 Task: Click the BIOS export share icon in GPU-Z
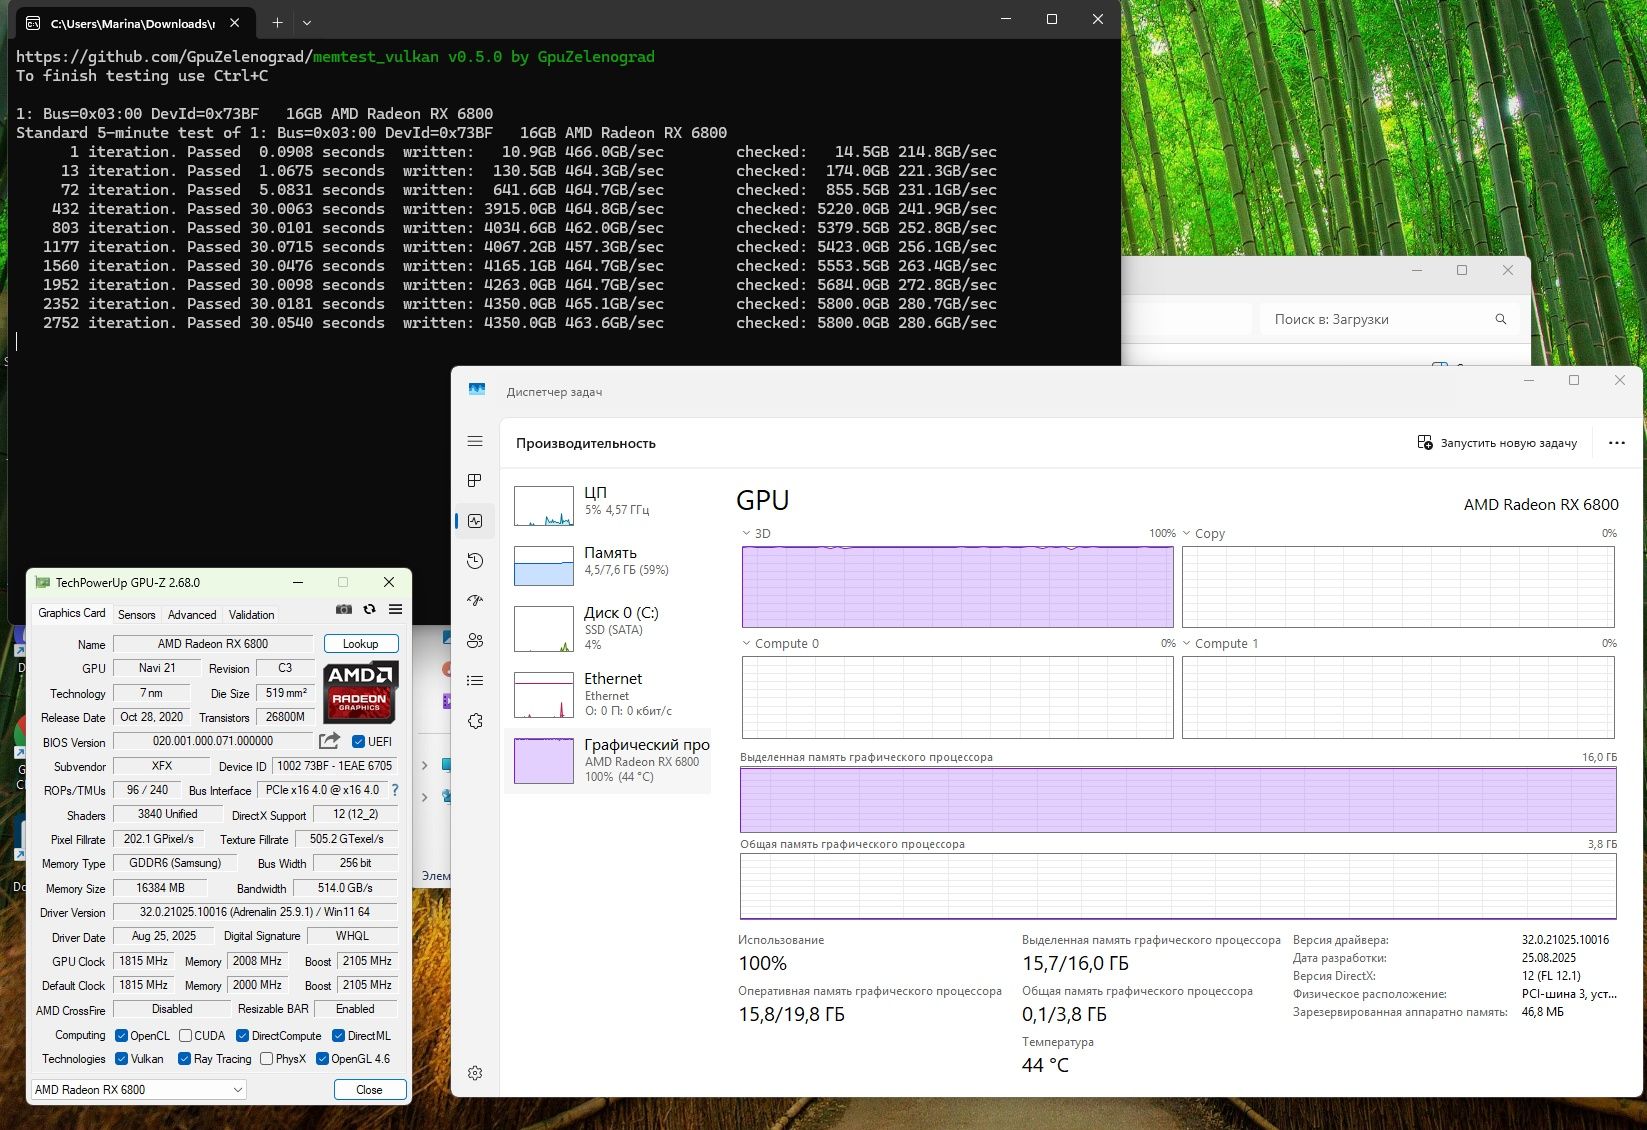[329, 741]
